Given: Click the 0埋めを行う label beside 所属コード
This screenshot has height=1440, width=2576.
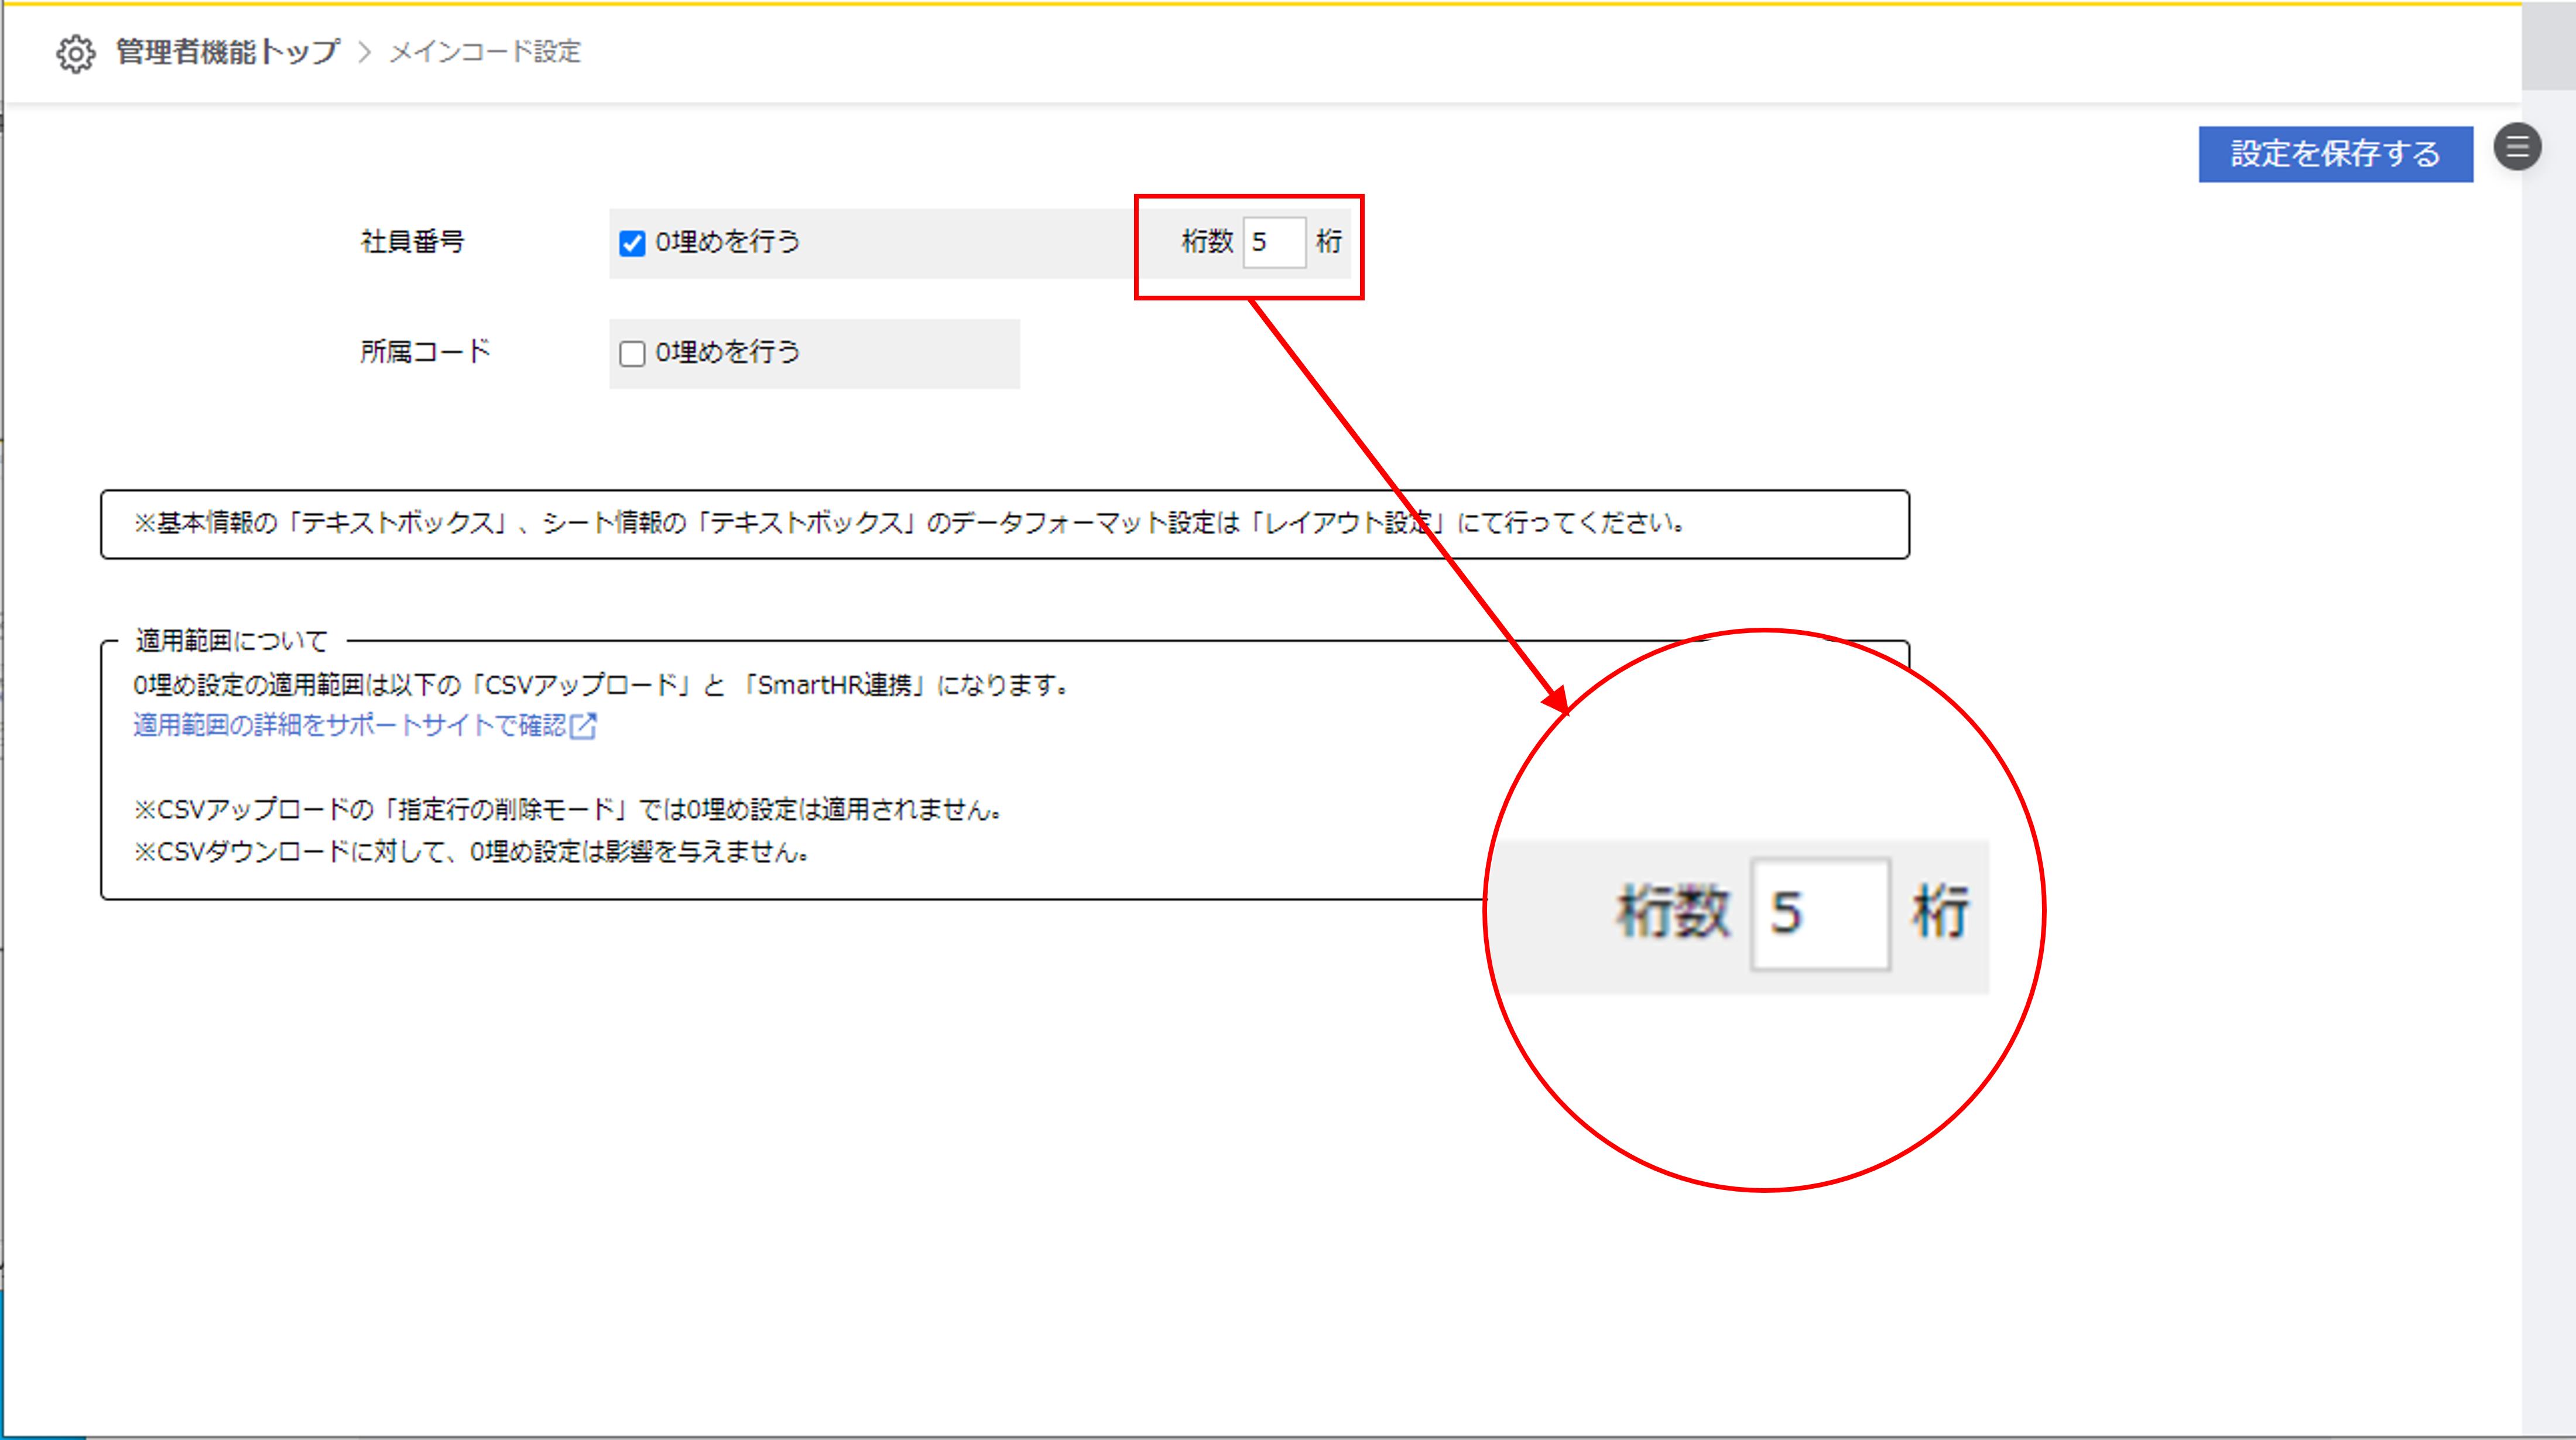Looking at the screenshot, I should point(727,353).
